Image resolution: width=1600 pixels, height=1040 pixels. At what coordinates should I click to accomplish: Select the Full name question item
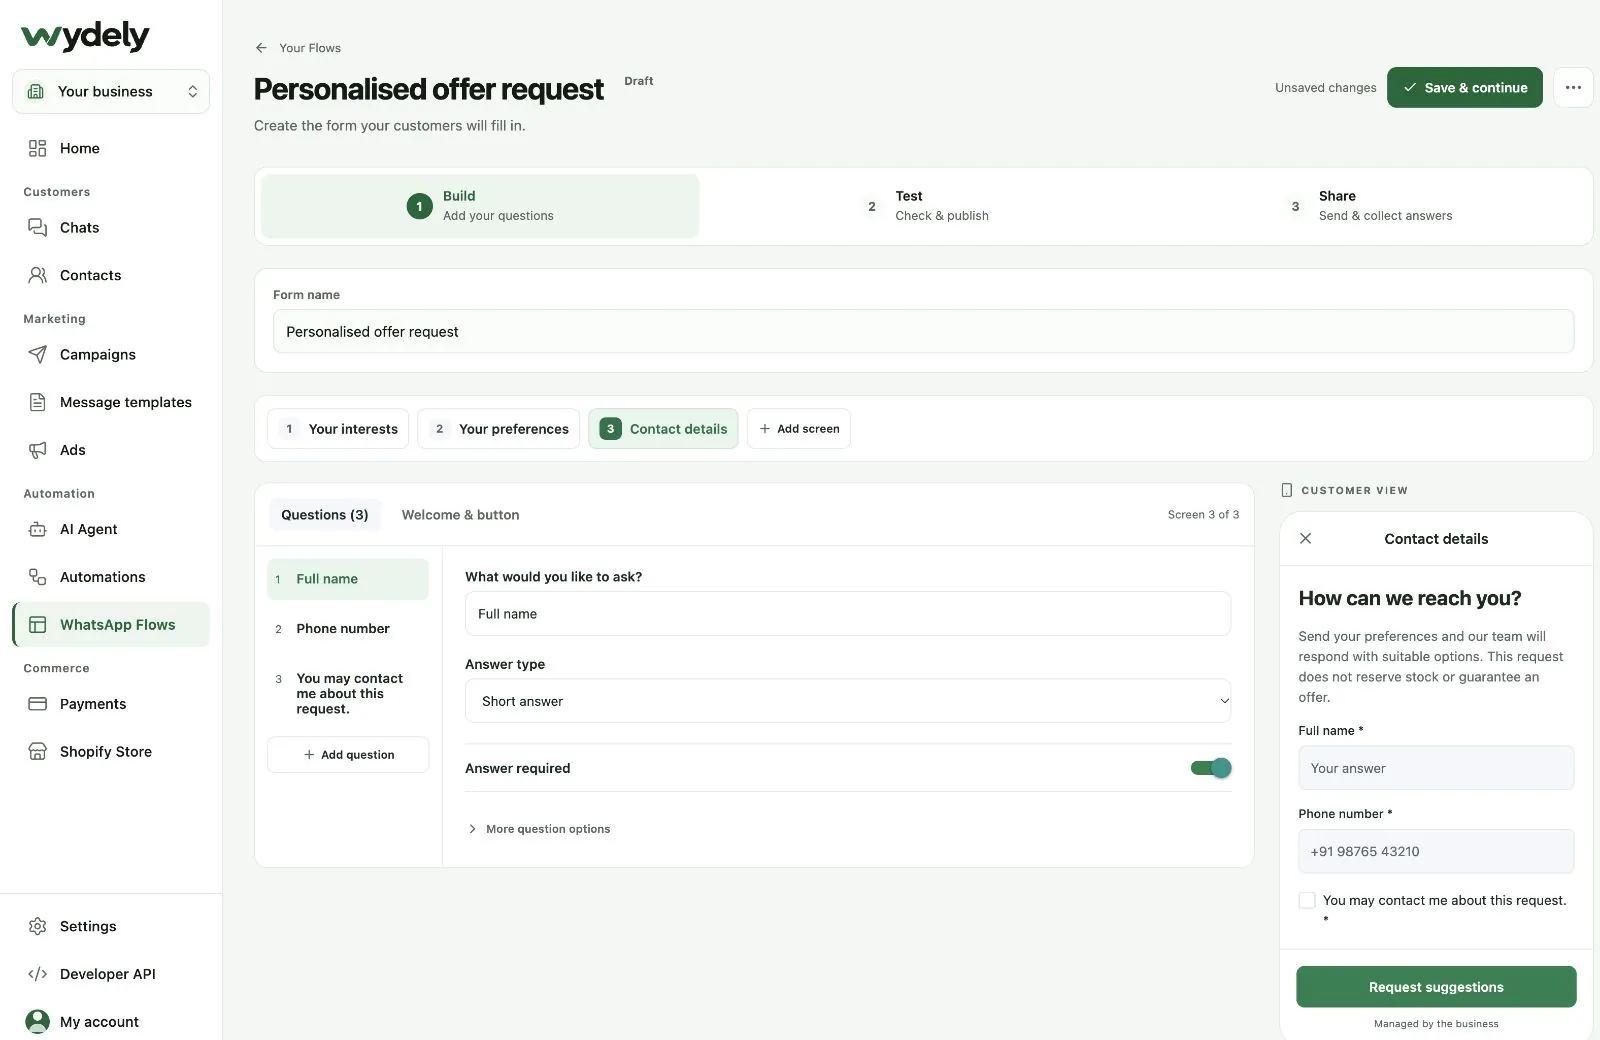point(348,579)
